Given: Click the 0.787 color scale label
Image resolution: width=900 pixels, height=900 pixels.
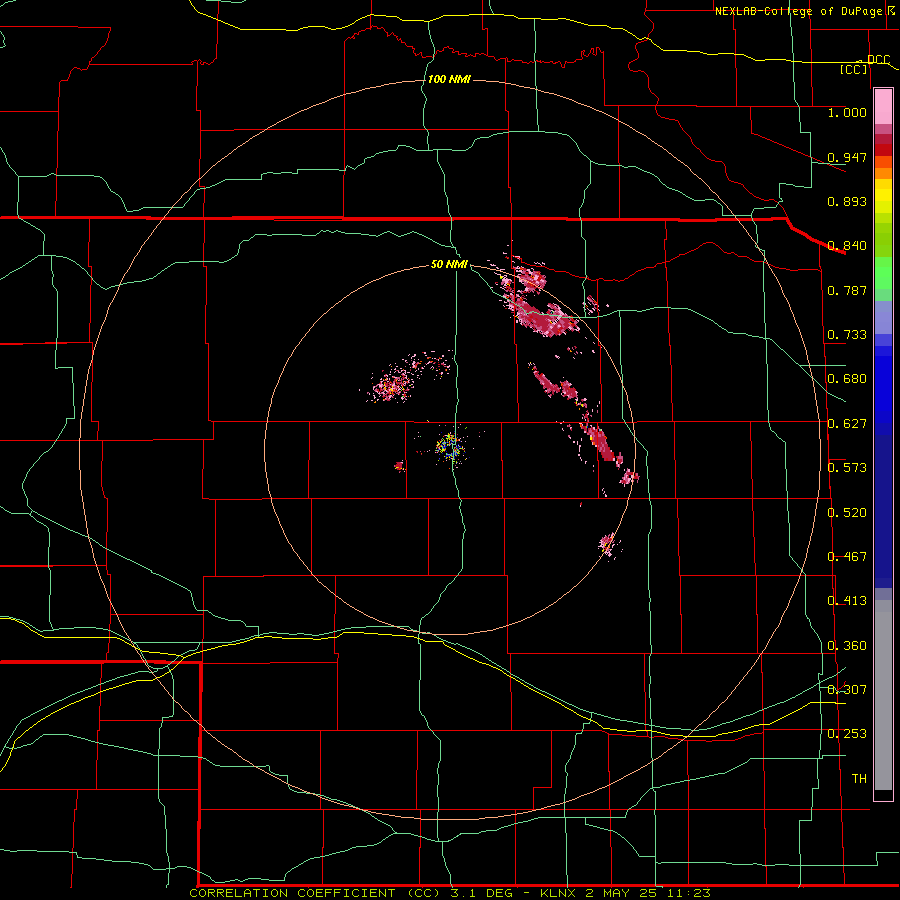Looking at the screenshot, I should [x=847, y=290].
